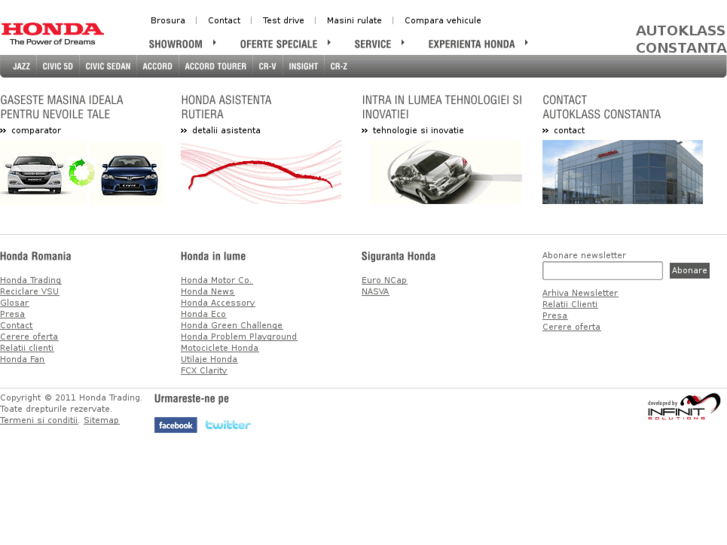
Task: Click the Abonare button
Action: coord(689,270)
